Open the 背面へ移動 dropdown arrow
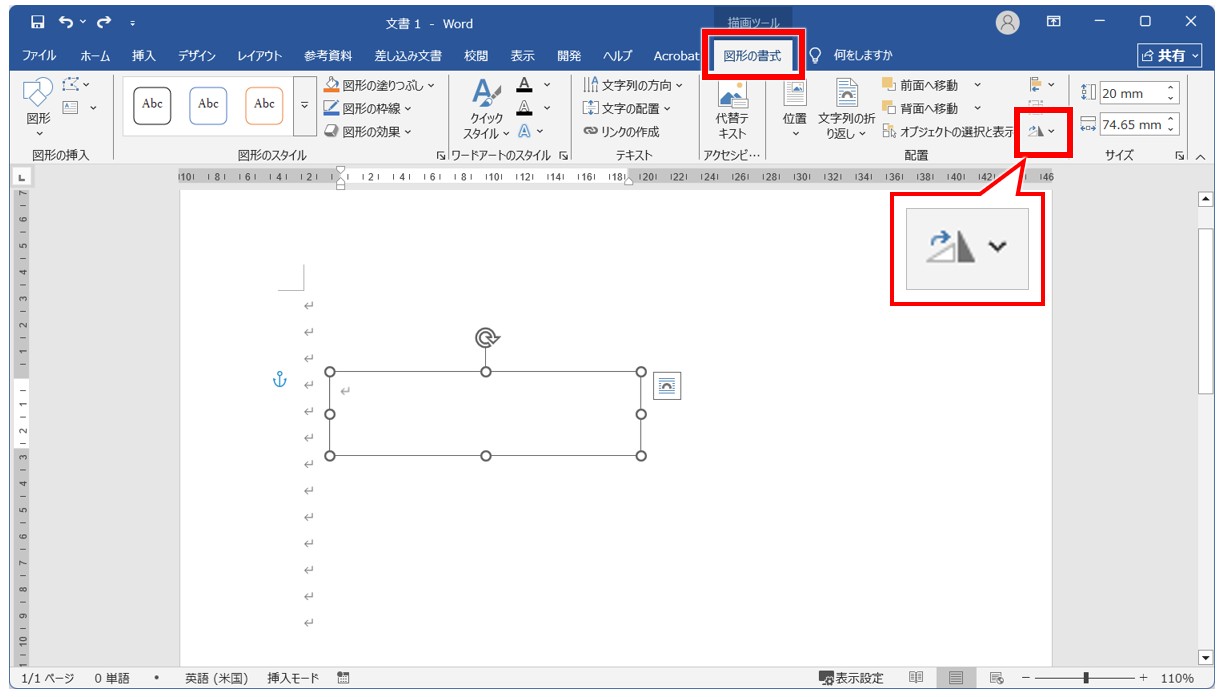Screen dimensions: 1223x697 coord(977,108)
